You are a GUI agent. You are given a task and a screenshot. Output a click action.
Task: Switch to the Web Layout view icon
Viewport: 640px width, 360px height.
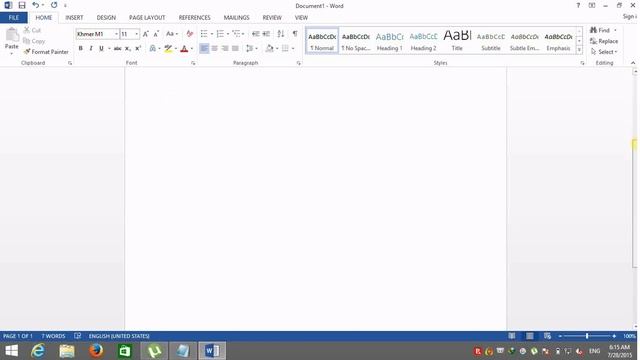[x=547, y=336]
